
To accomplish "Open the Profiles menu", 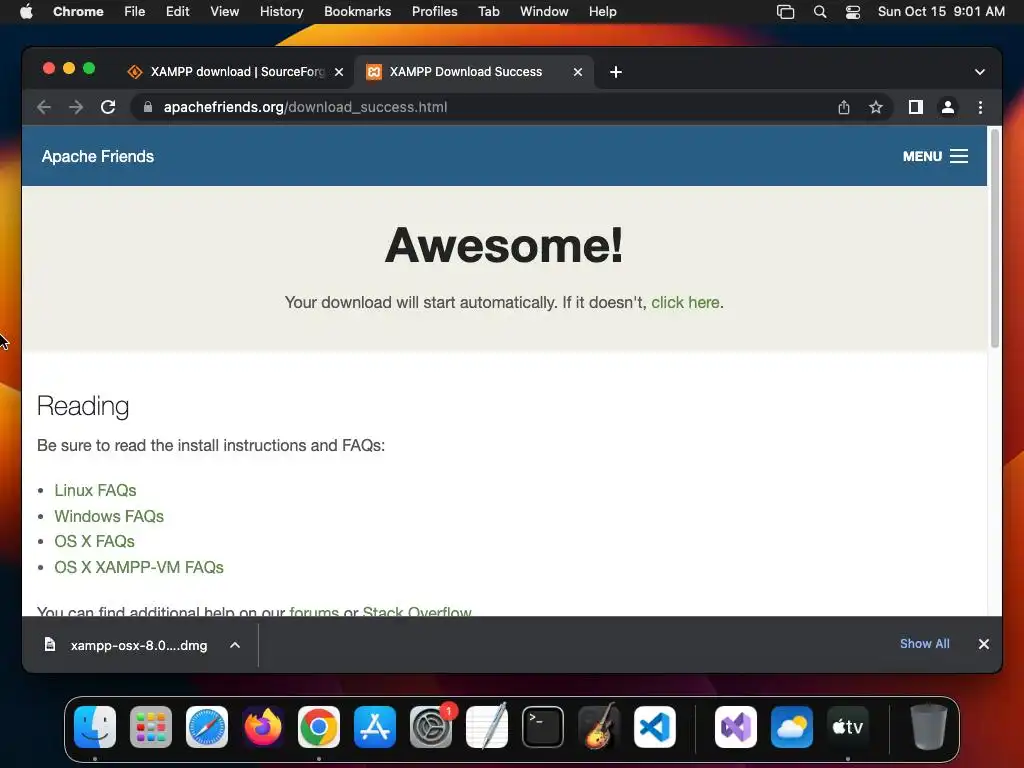I will click(434, 12).
